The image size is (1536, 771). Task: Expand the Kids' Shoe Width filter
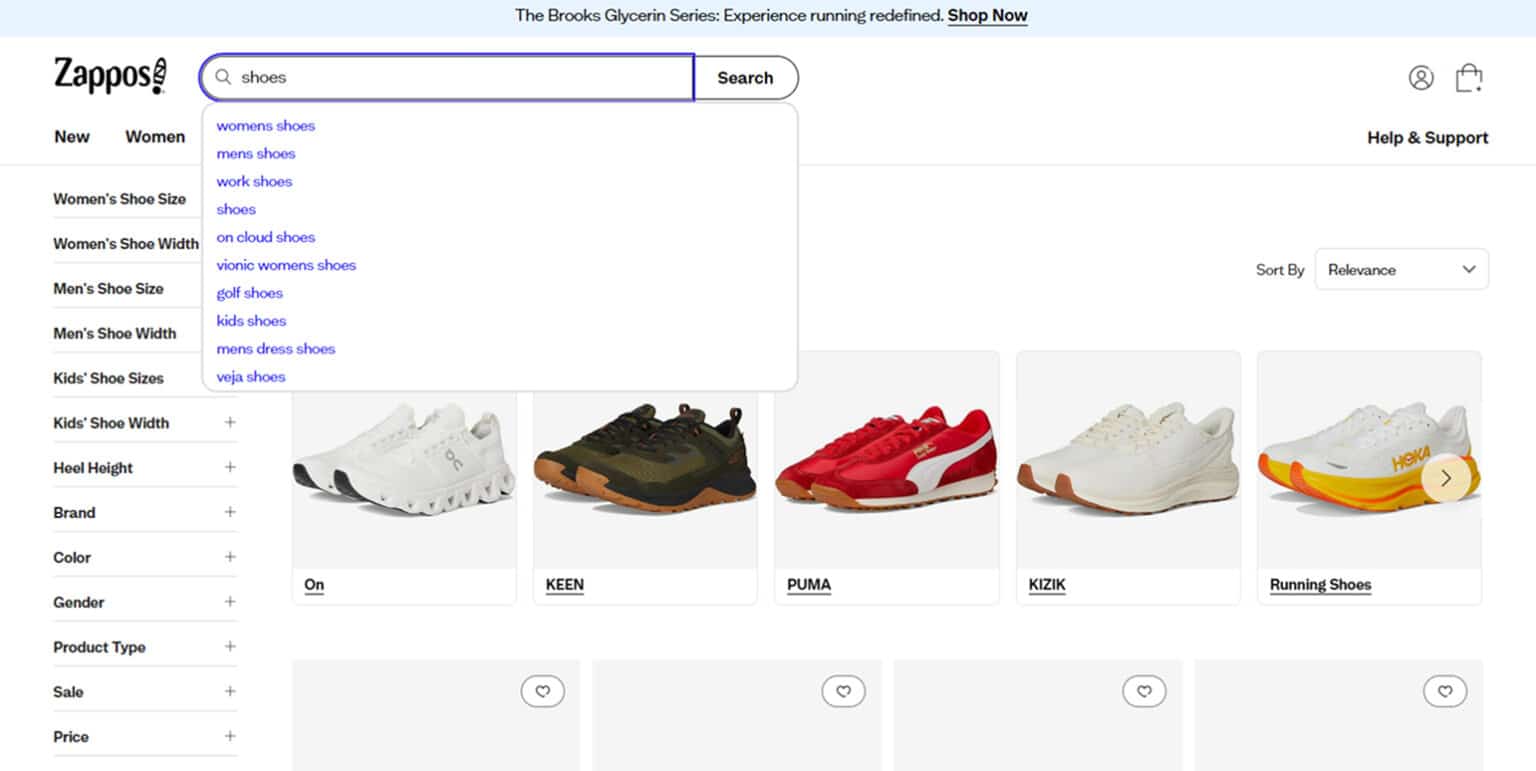[x=145, y=423]
